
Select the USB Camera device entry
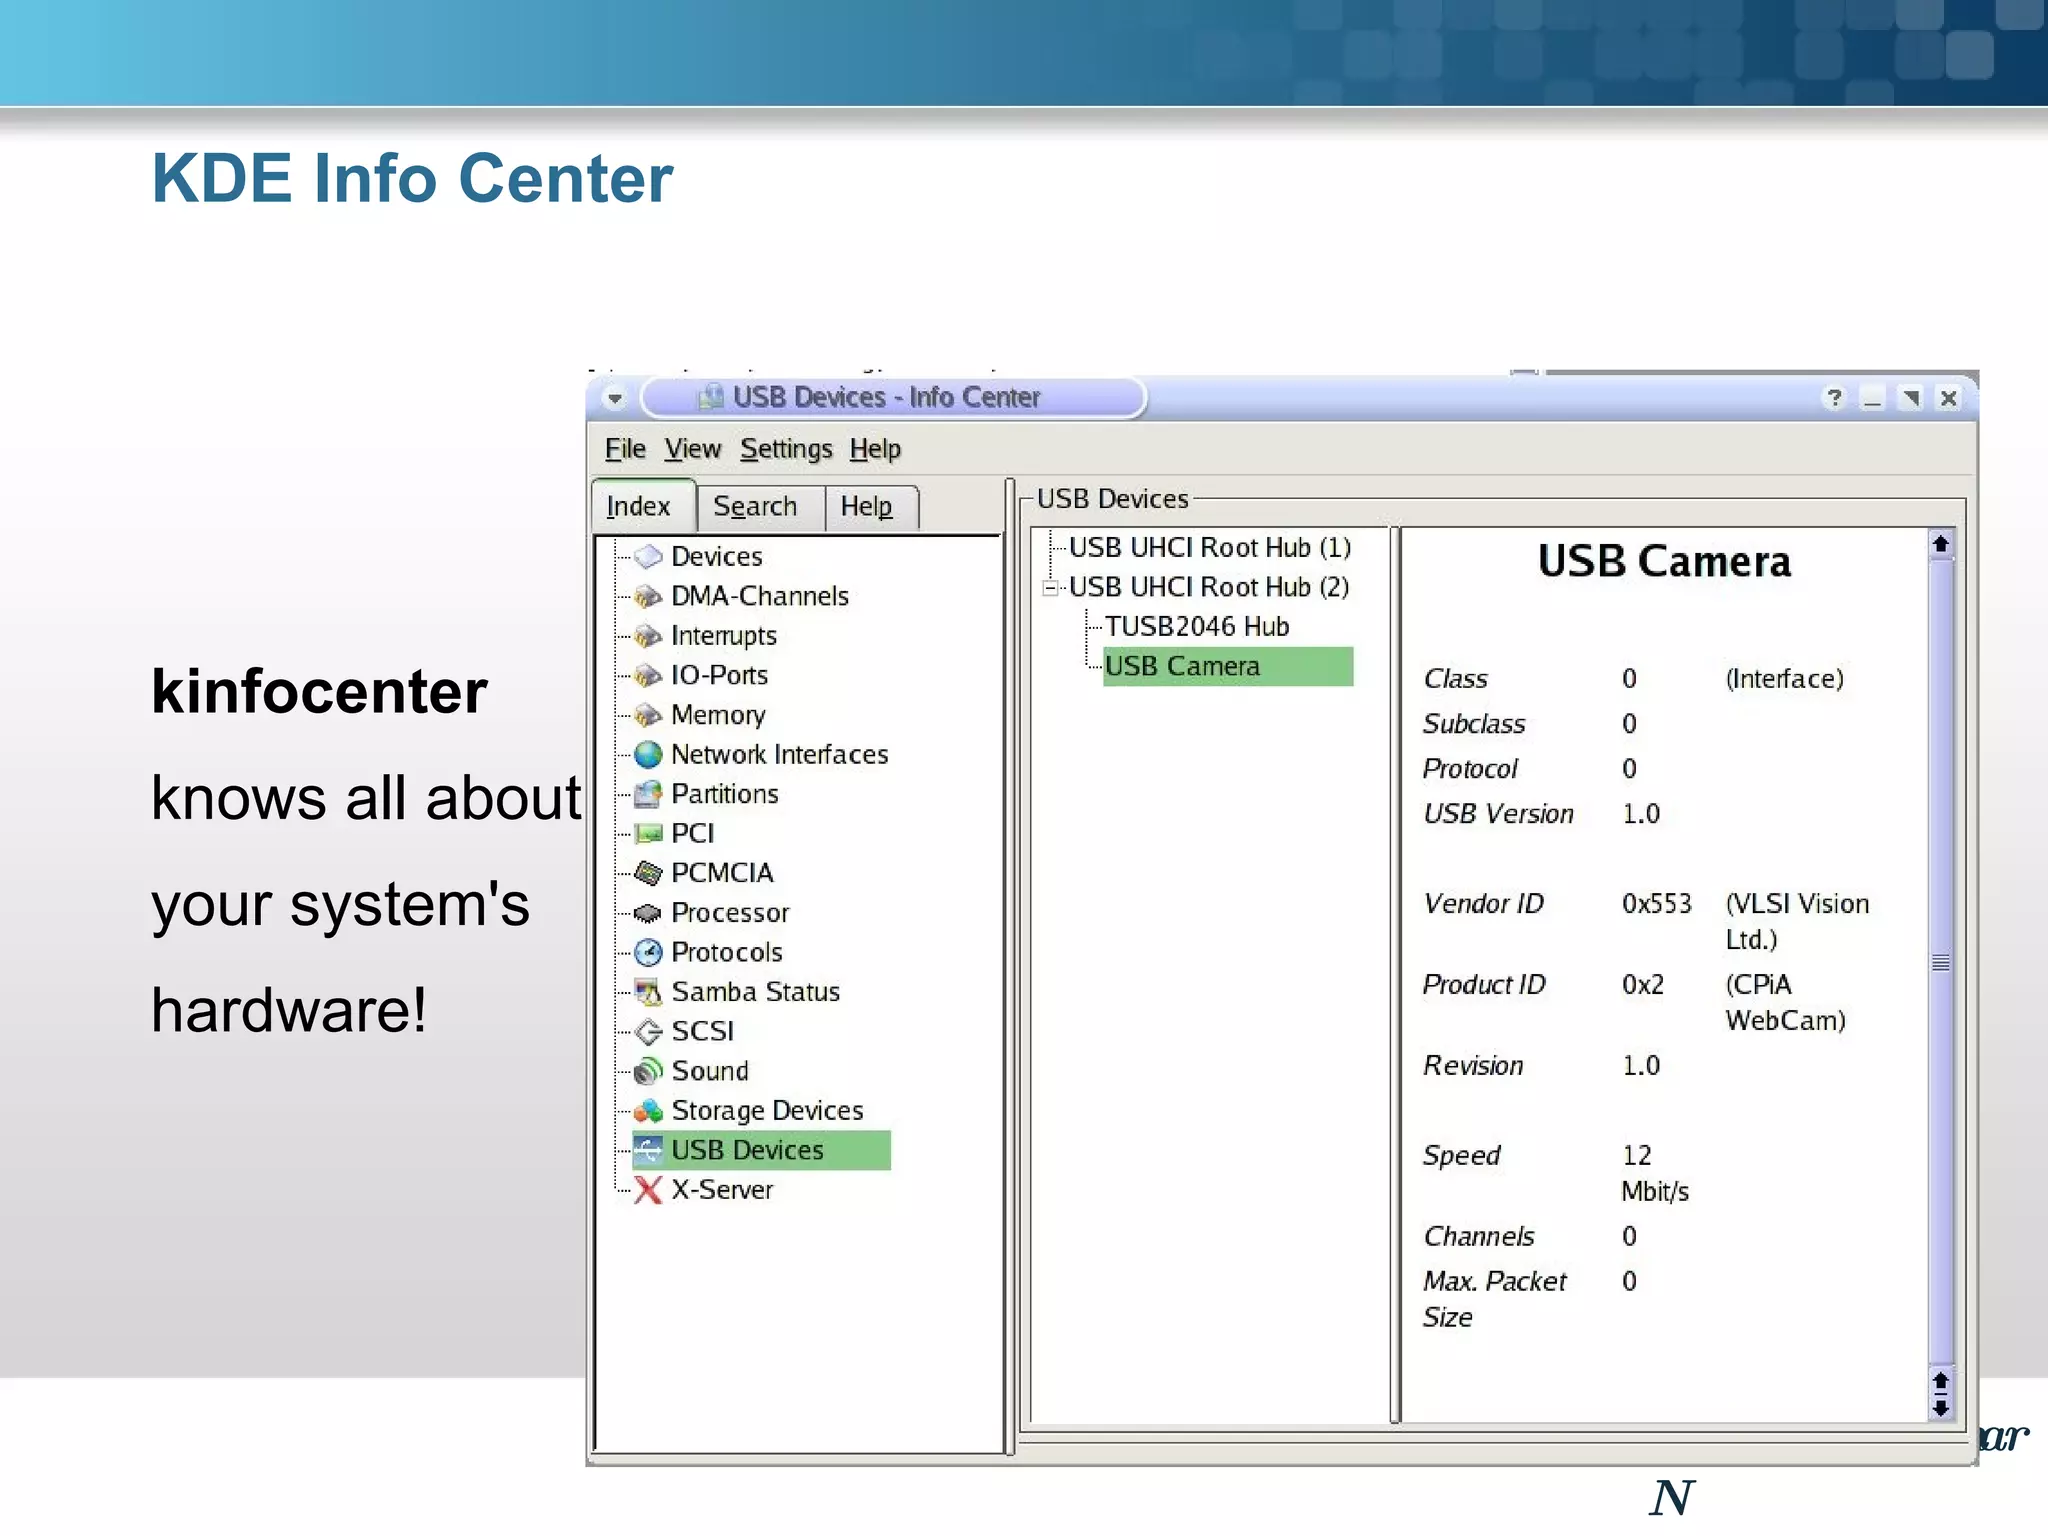(x=1228, y=666)
